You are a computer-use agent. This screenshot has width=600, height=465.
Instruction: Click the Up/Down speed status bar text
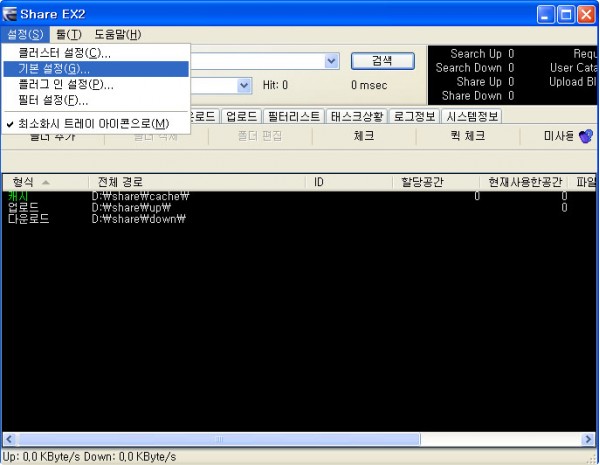(90, 457)
